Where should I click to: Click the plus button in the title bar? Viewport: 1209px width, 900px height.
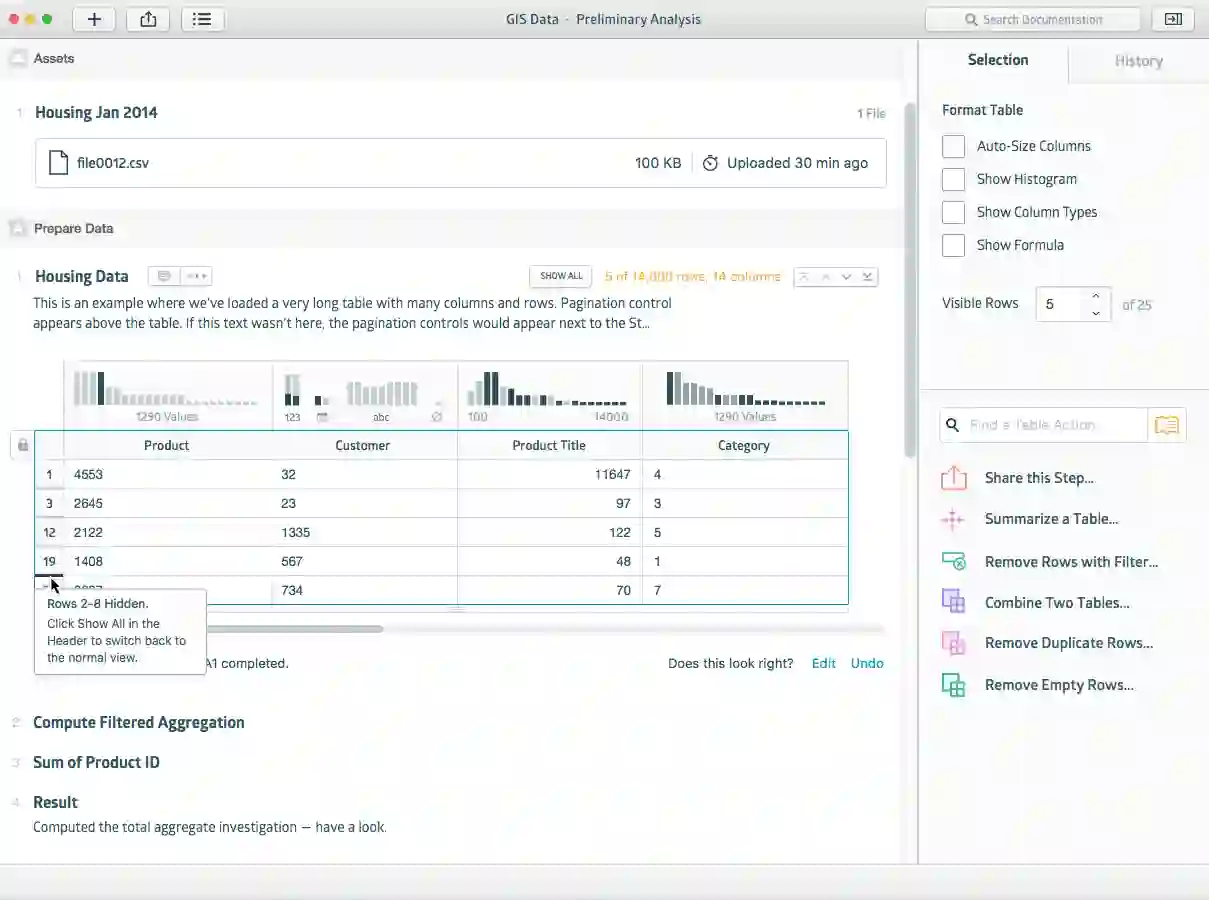point(94,19)
